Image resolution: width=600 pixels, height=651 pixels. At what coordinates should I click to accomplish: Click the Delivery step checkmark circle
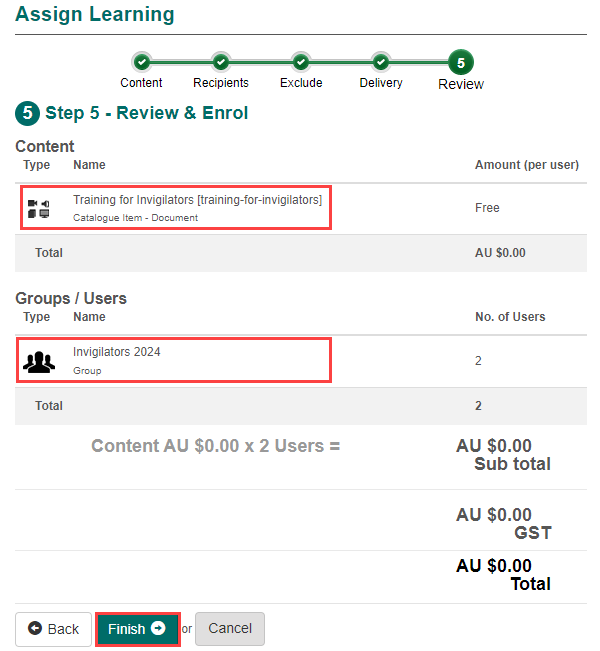pyautogui.click(x=381, y=62)
